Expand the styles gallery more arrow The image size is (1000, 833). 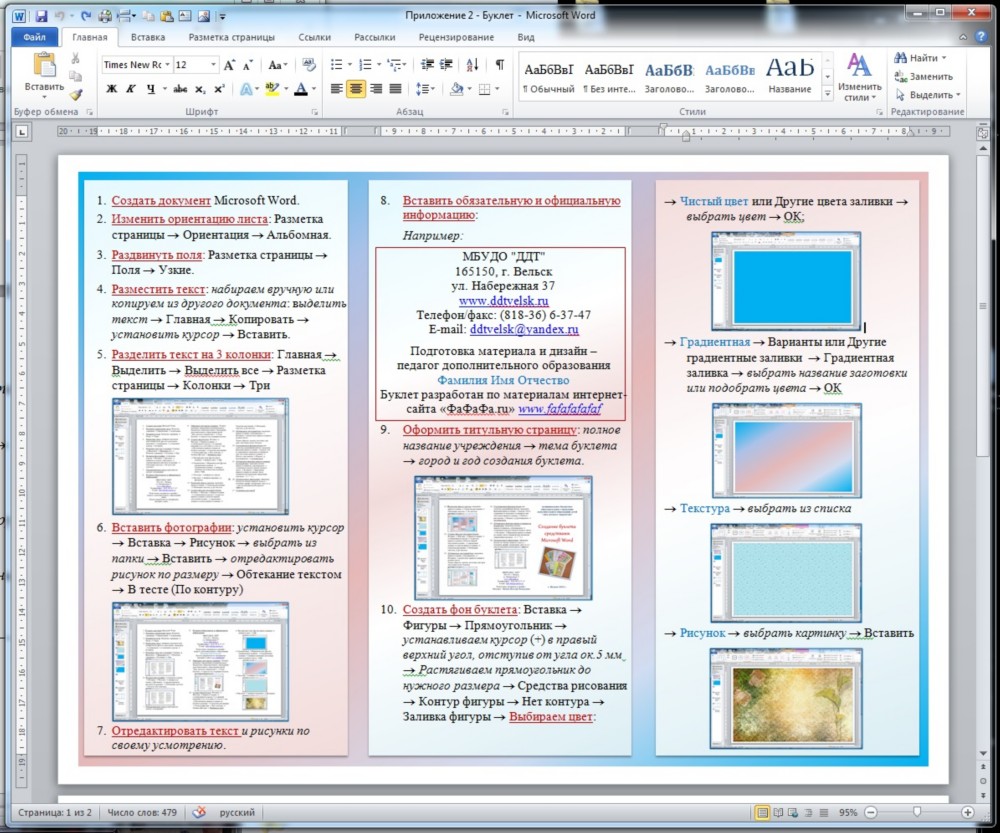click(x=827, y=91)
